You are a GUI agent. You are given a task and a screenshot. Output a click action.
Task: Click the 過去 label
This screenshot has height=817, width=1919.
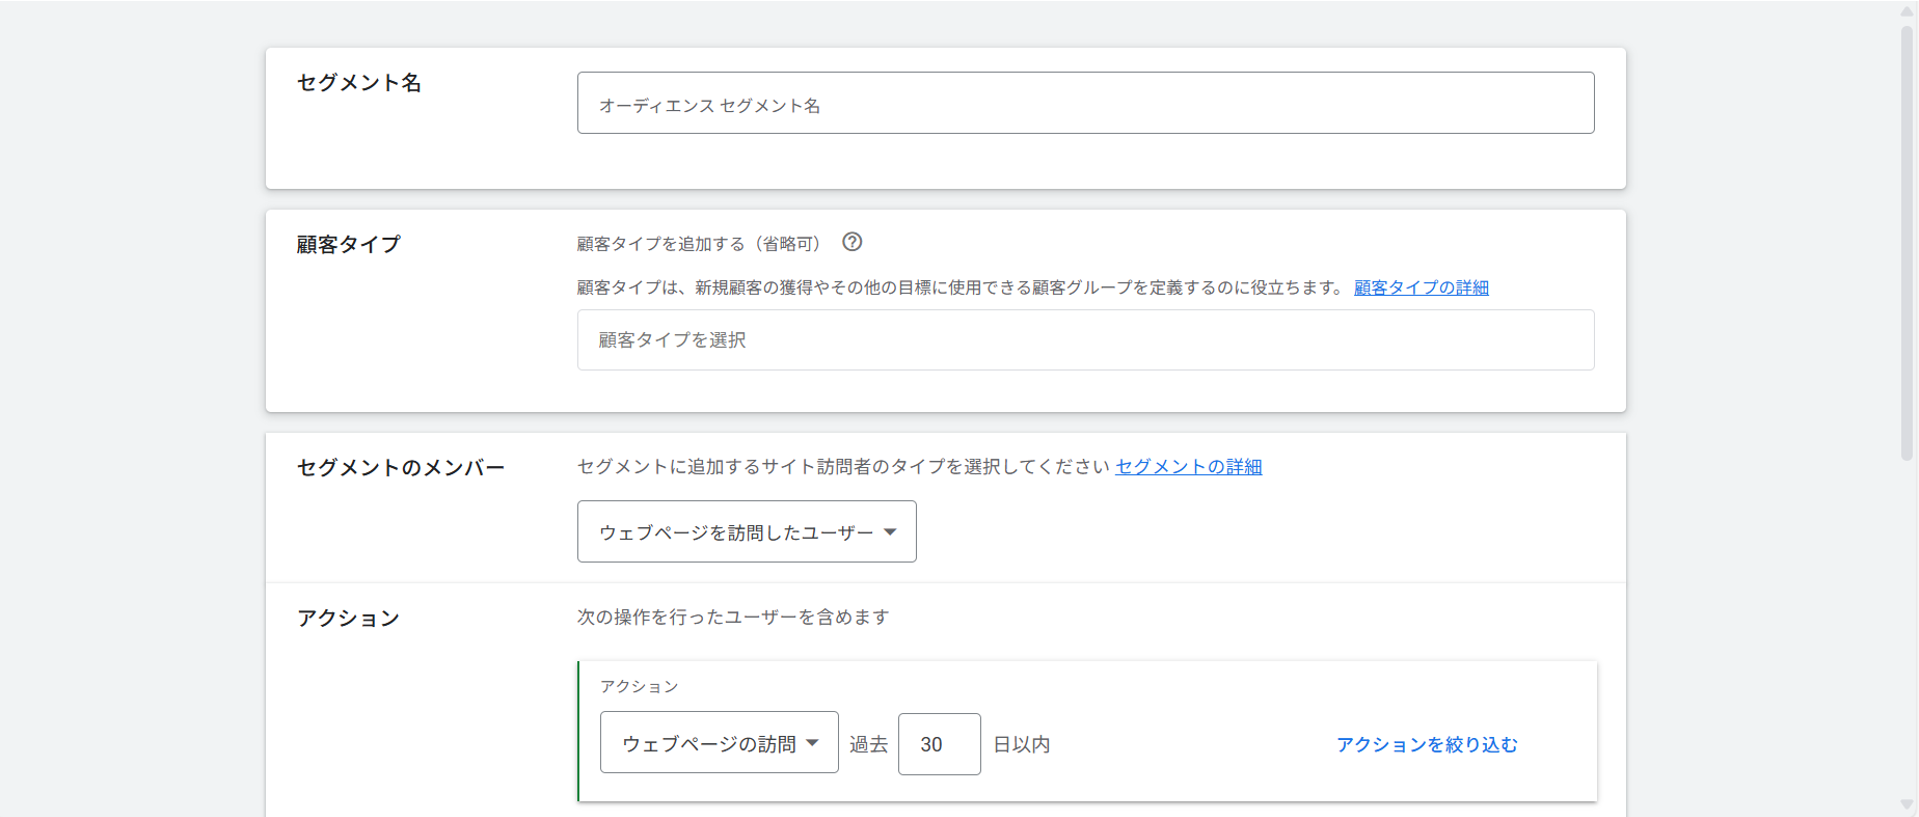[868, 745]
